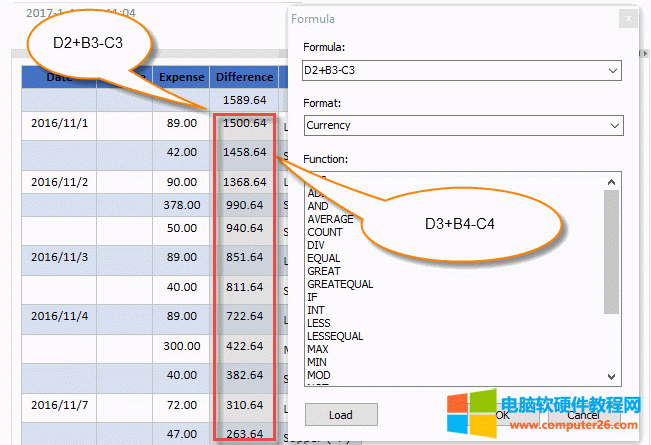
Task: Select COUNT function from the list
Action: coord(325,232)
